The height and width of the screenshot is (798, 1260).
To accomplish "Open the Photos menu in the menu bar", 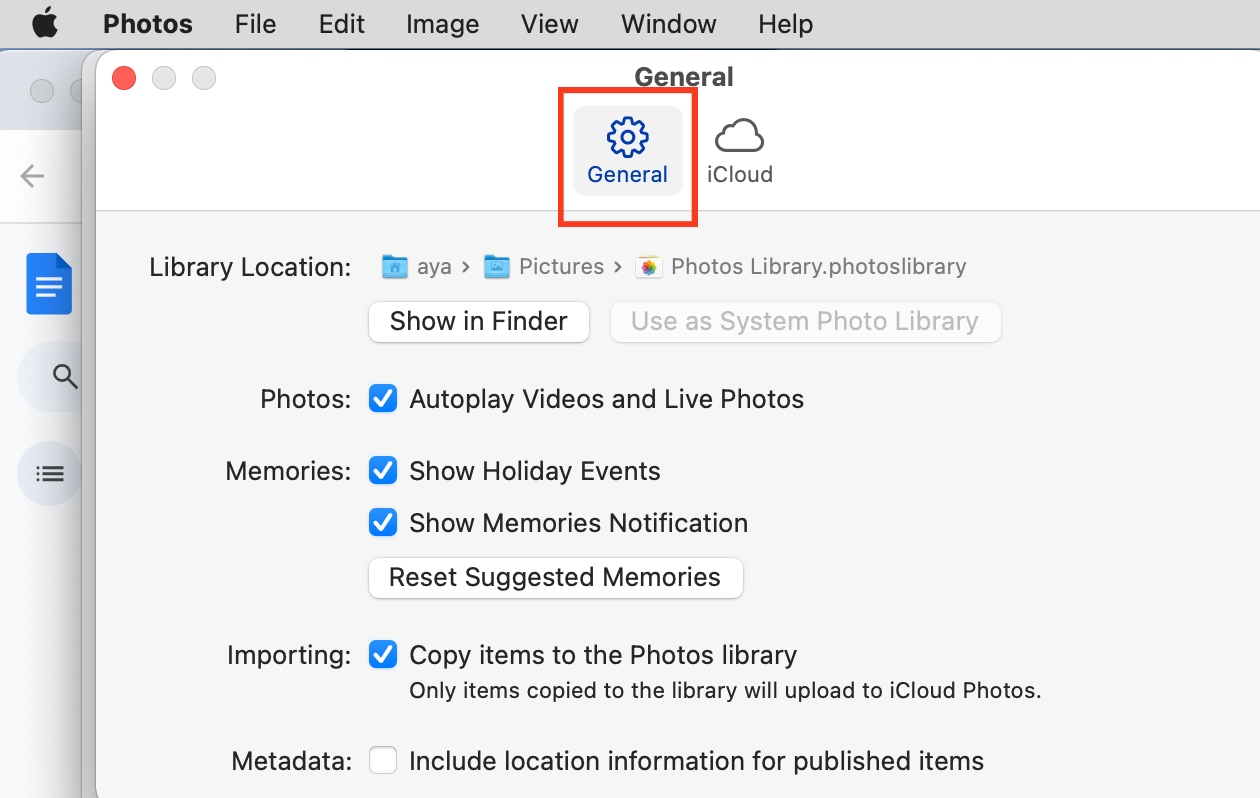I will coord(147,23).
